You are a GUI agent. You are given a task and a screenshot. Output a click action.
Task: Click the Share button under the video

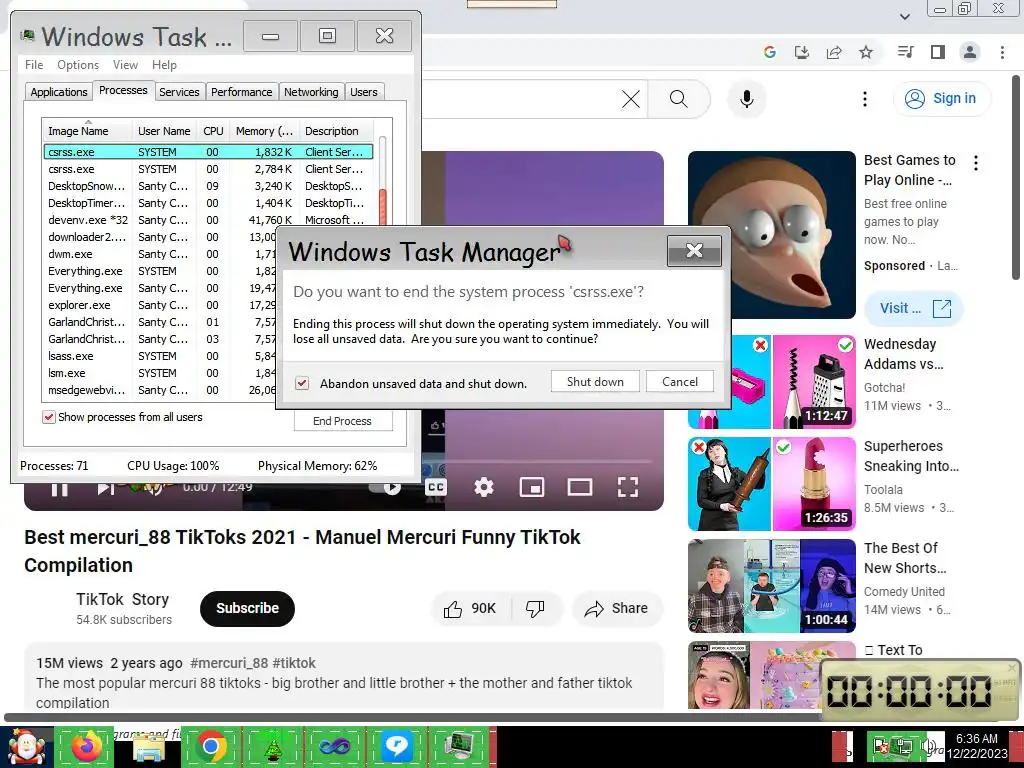point(617,609)
